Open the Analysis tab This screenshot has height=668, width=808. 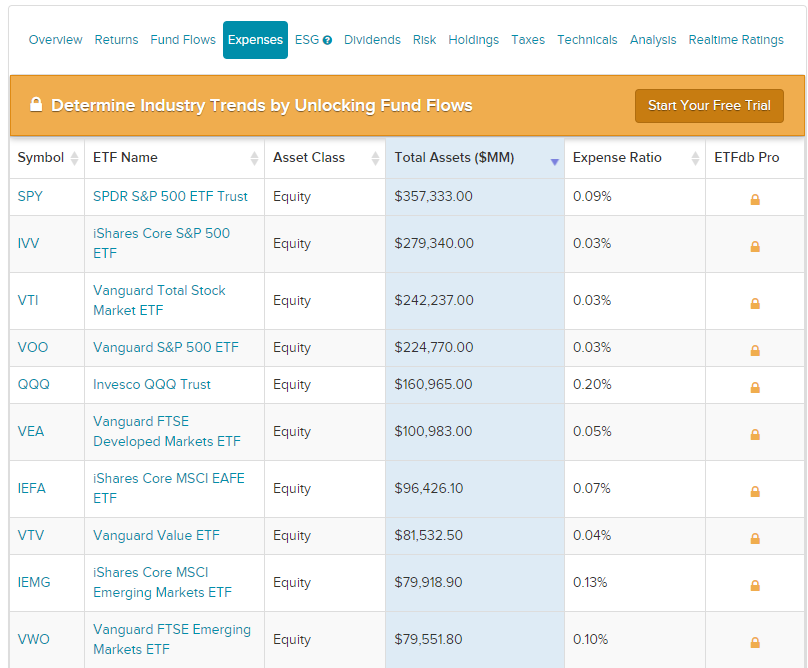pyautogui.click(x=653, y=40)
